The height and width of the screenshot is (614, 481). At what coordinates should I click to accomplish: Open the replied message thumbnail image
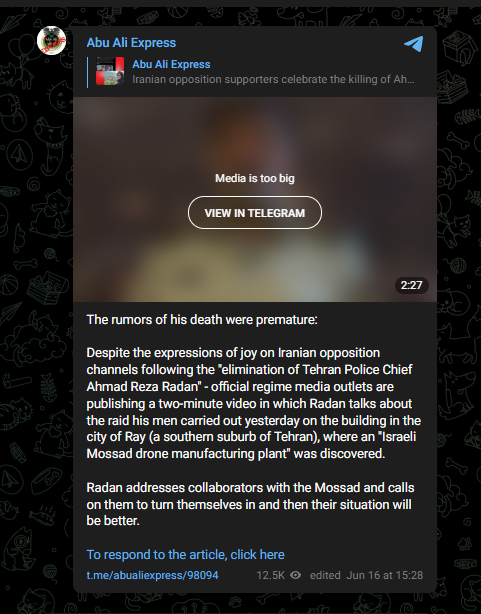[110, 71]
